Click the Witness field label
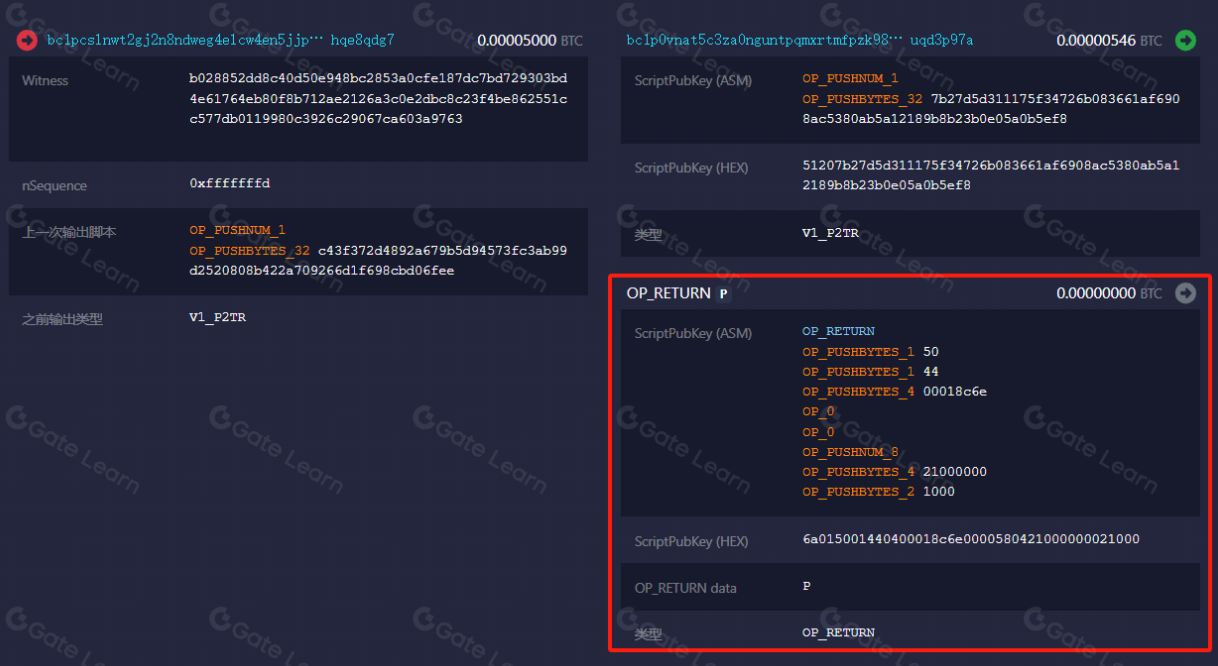This screenshot has height=666, width=1218. tap(45, 80)
